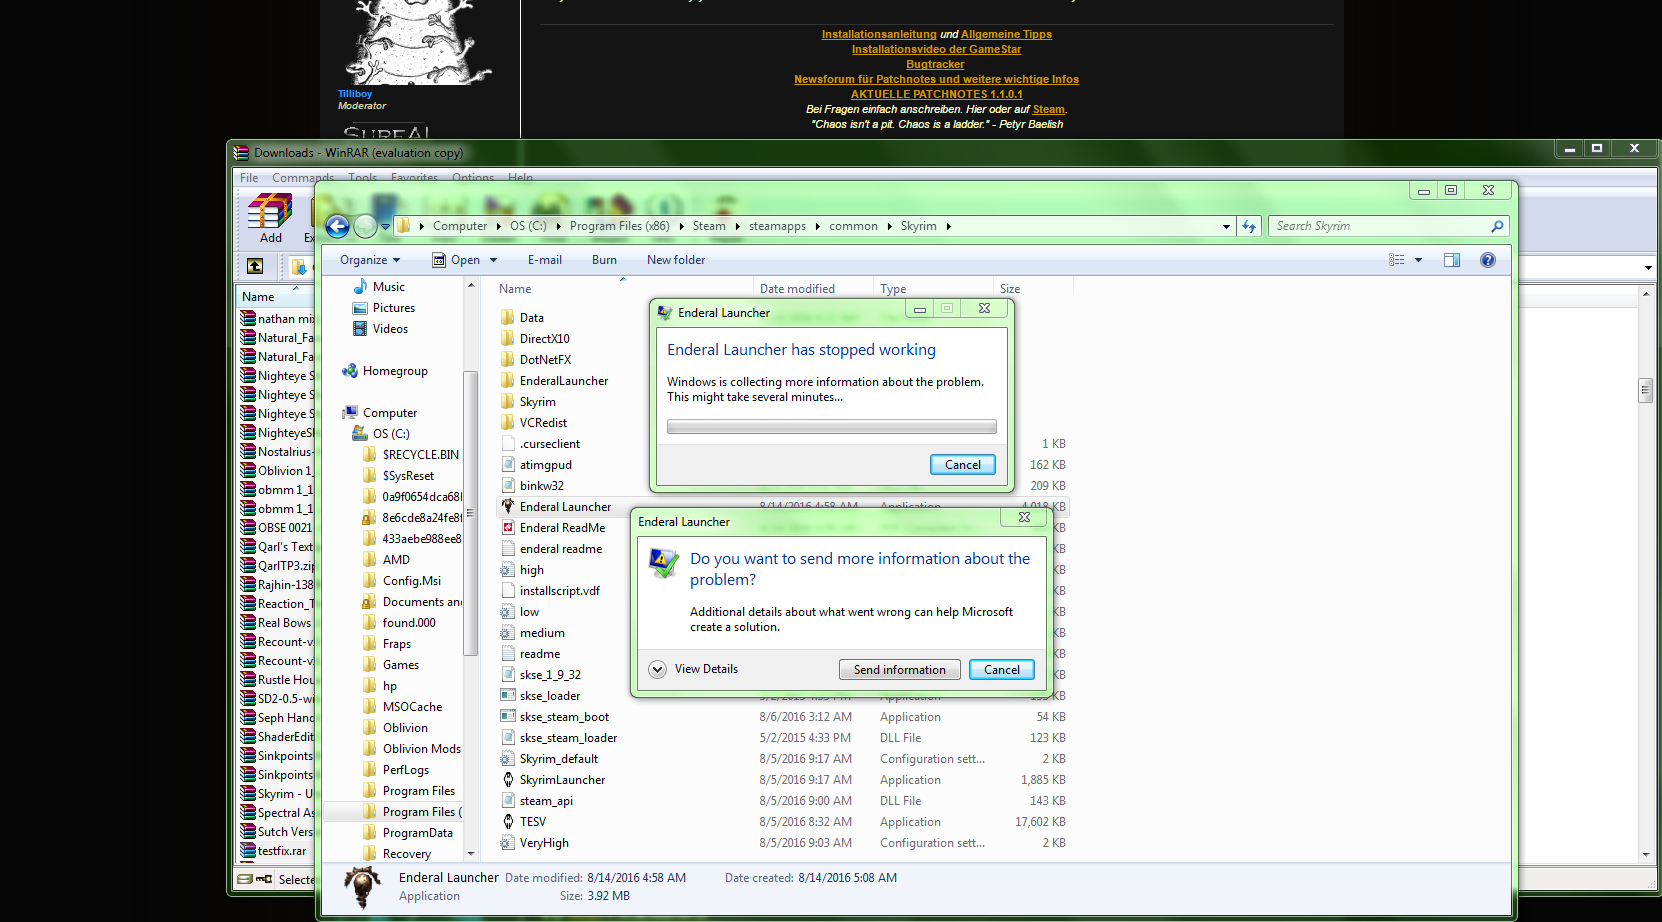This screenshot has width=1662, height=922.
Task: Click Explorer's Forward arrow button
Action: pyautogui.click(x=365, y=227)
